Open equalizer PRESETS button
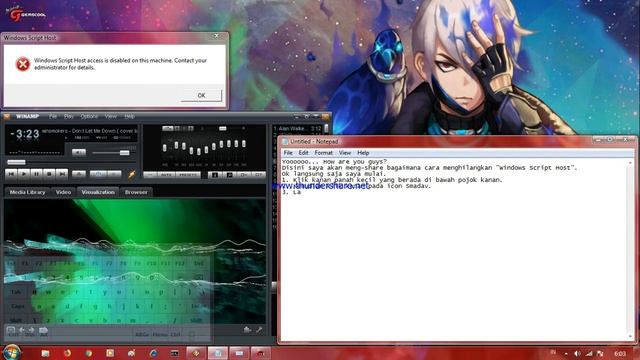Image resolution: width=640 pixels, height=360 pixels. tap(188, 175)
